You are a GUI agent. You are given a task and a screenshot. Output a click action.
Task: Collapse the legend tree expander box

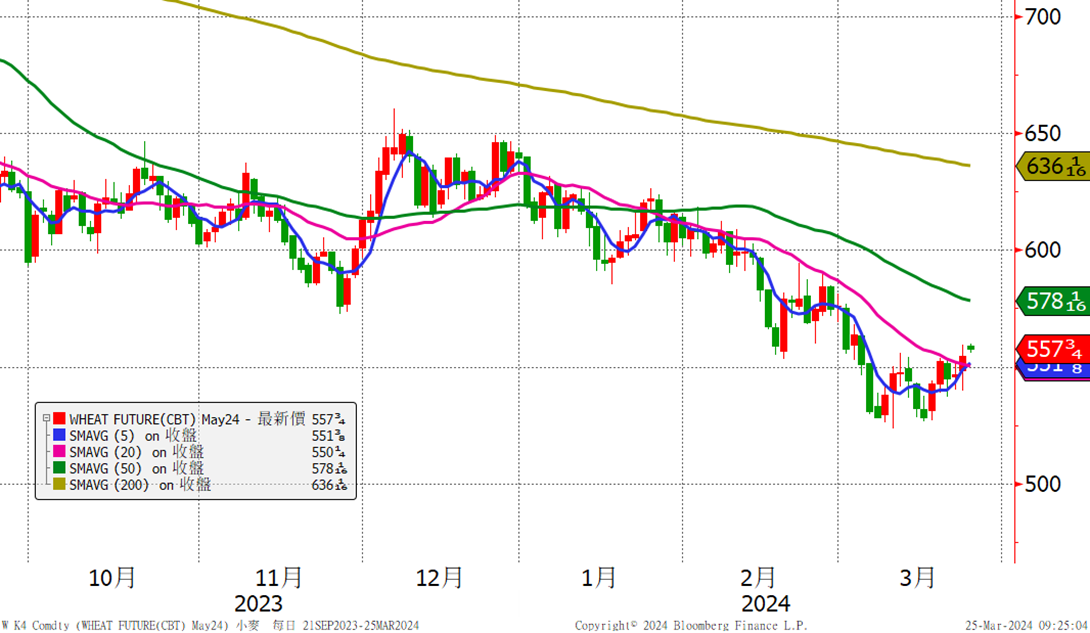tap(47, 419)
